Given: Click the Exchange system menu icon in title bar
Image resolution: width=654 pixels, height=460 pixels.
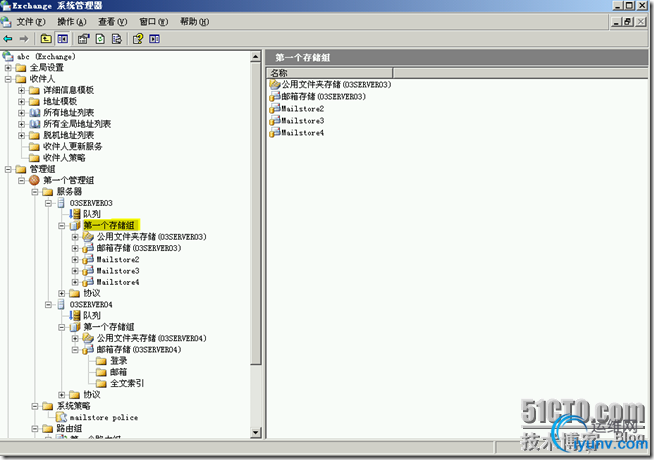Looking at the screenshot, I should pyautogui.click(x=5, y=5).
